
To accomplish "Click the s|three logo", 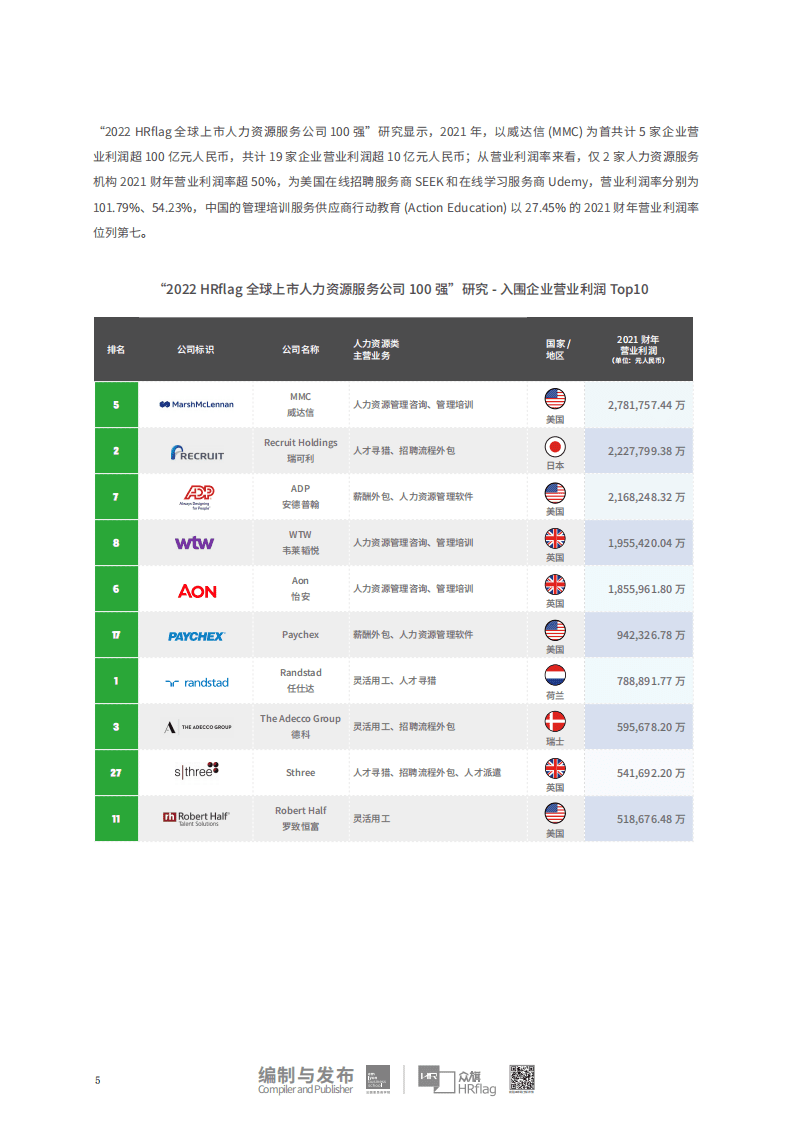I will click(x=196, y=771).
